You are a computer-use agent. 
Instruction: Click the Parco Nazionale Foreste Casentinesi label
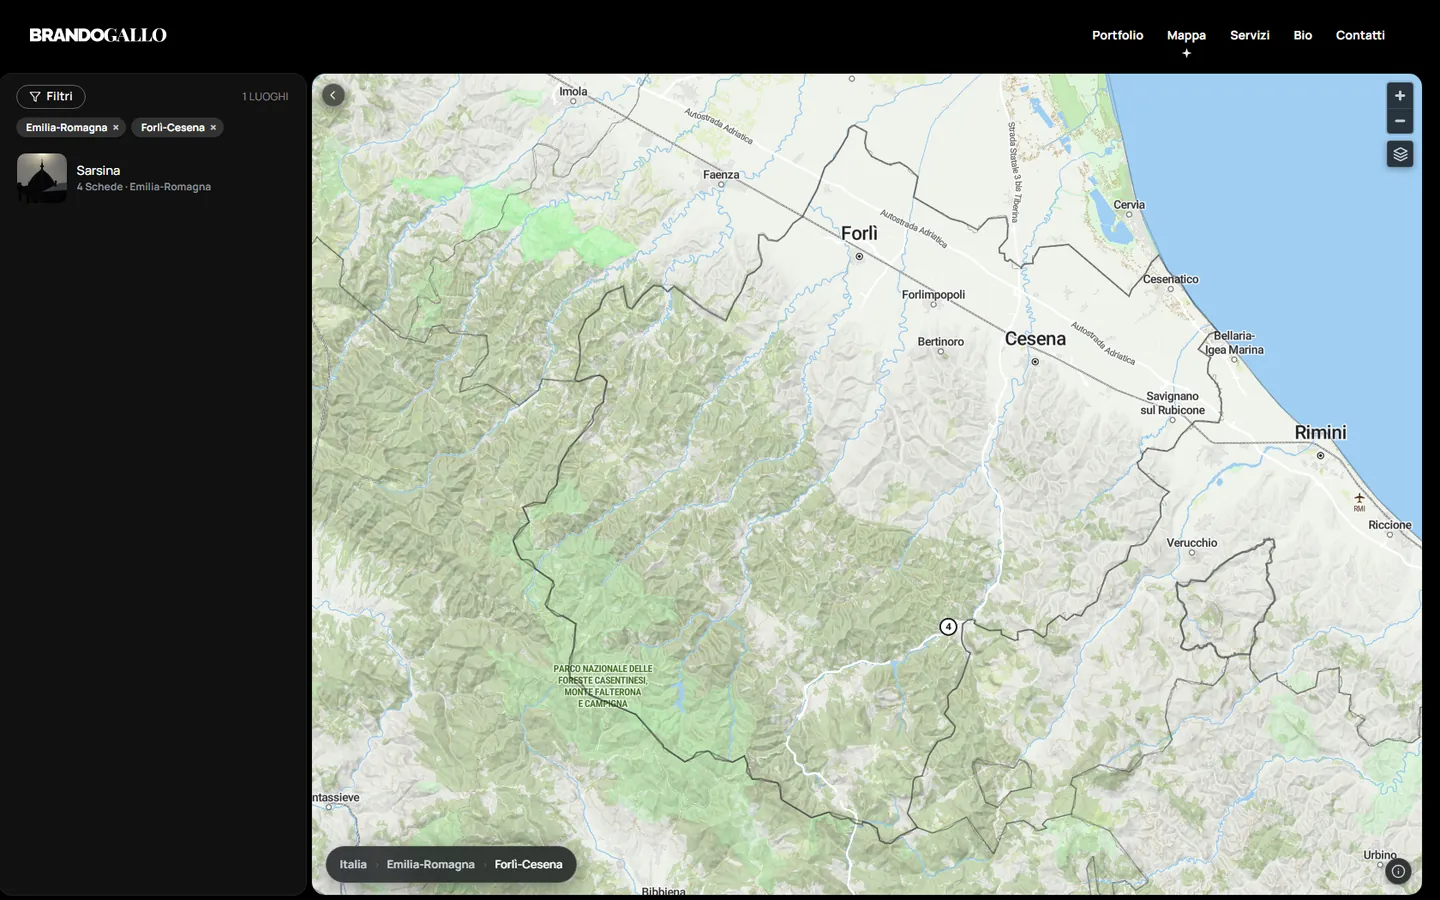[603, 686]
